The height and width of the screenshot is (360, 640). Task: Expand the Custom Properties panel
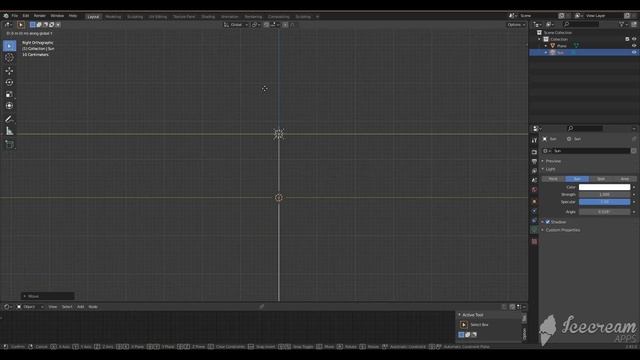coord(563,230)
